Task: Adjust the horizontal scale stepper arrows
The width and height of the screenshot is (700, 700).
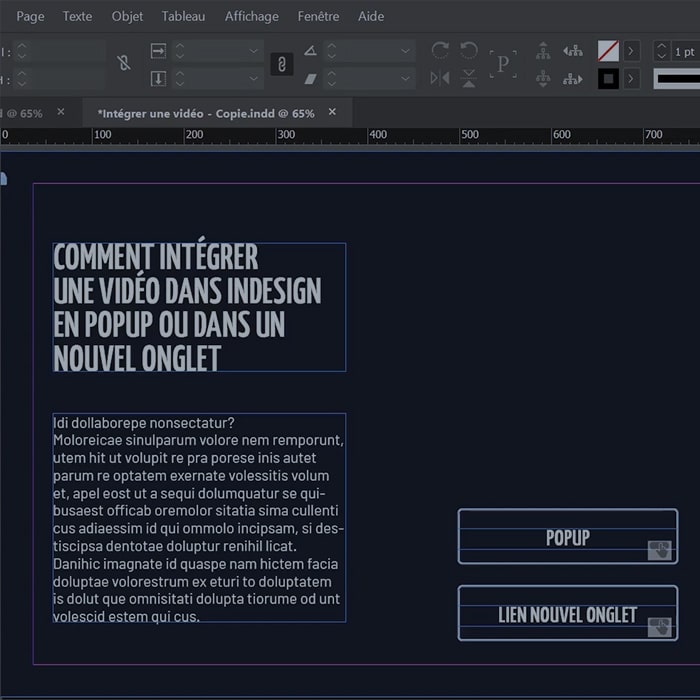Action: coord(179,51)
